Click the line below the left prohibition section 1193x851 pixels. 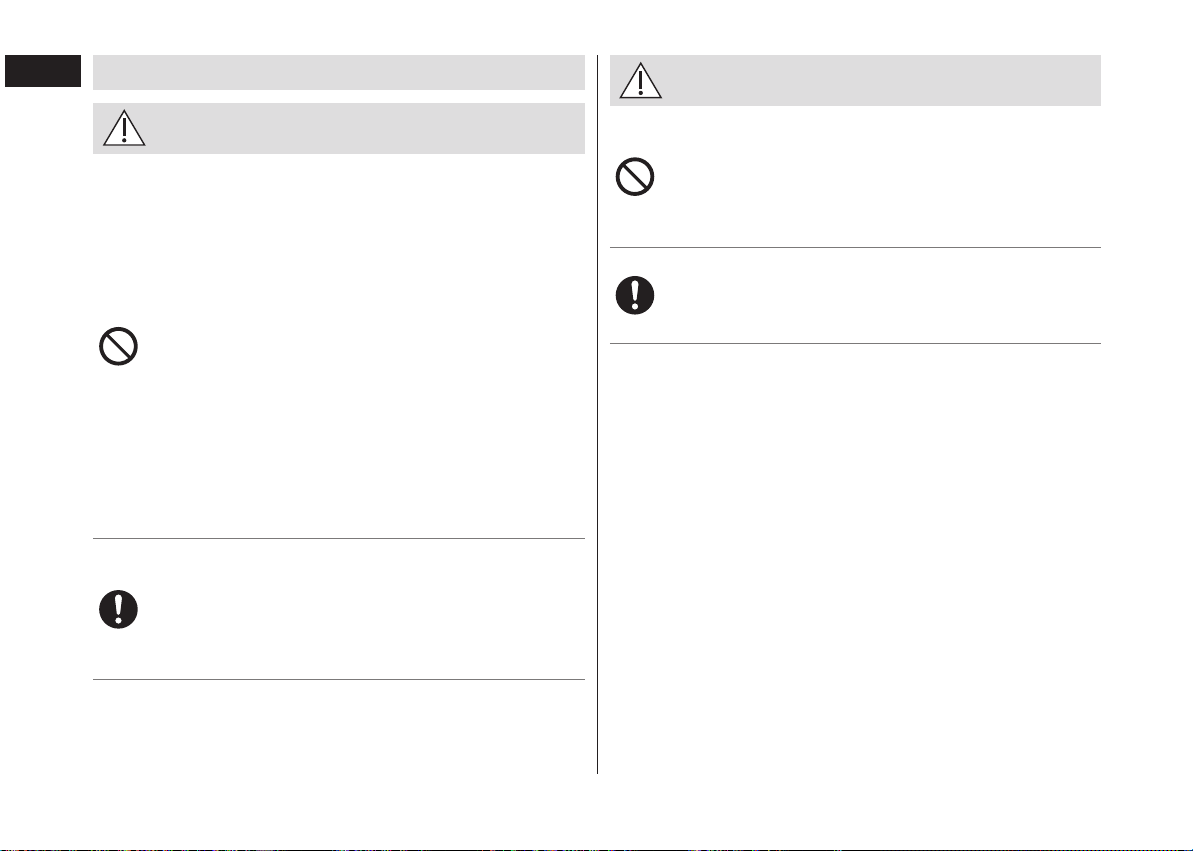[339, 538]
